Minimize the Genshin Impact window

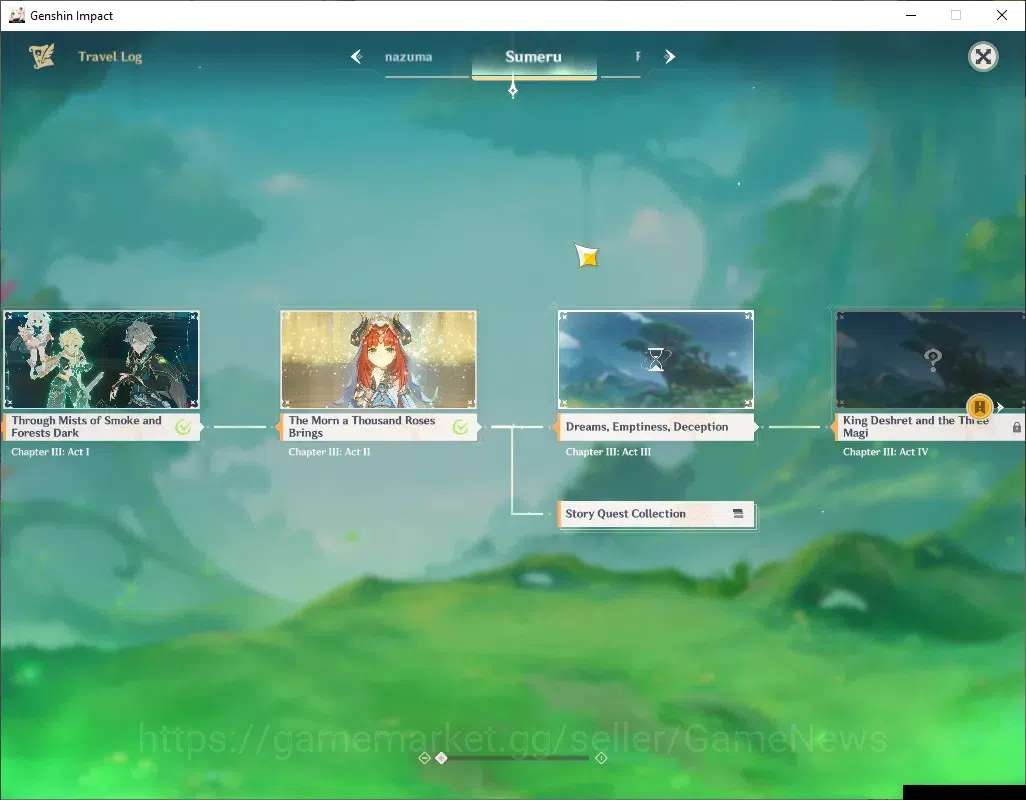(x=910, y=15)
